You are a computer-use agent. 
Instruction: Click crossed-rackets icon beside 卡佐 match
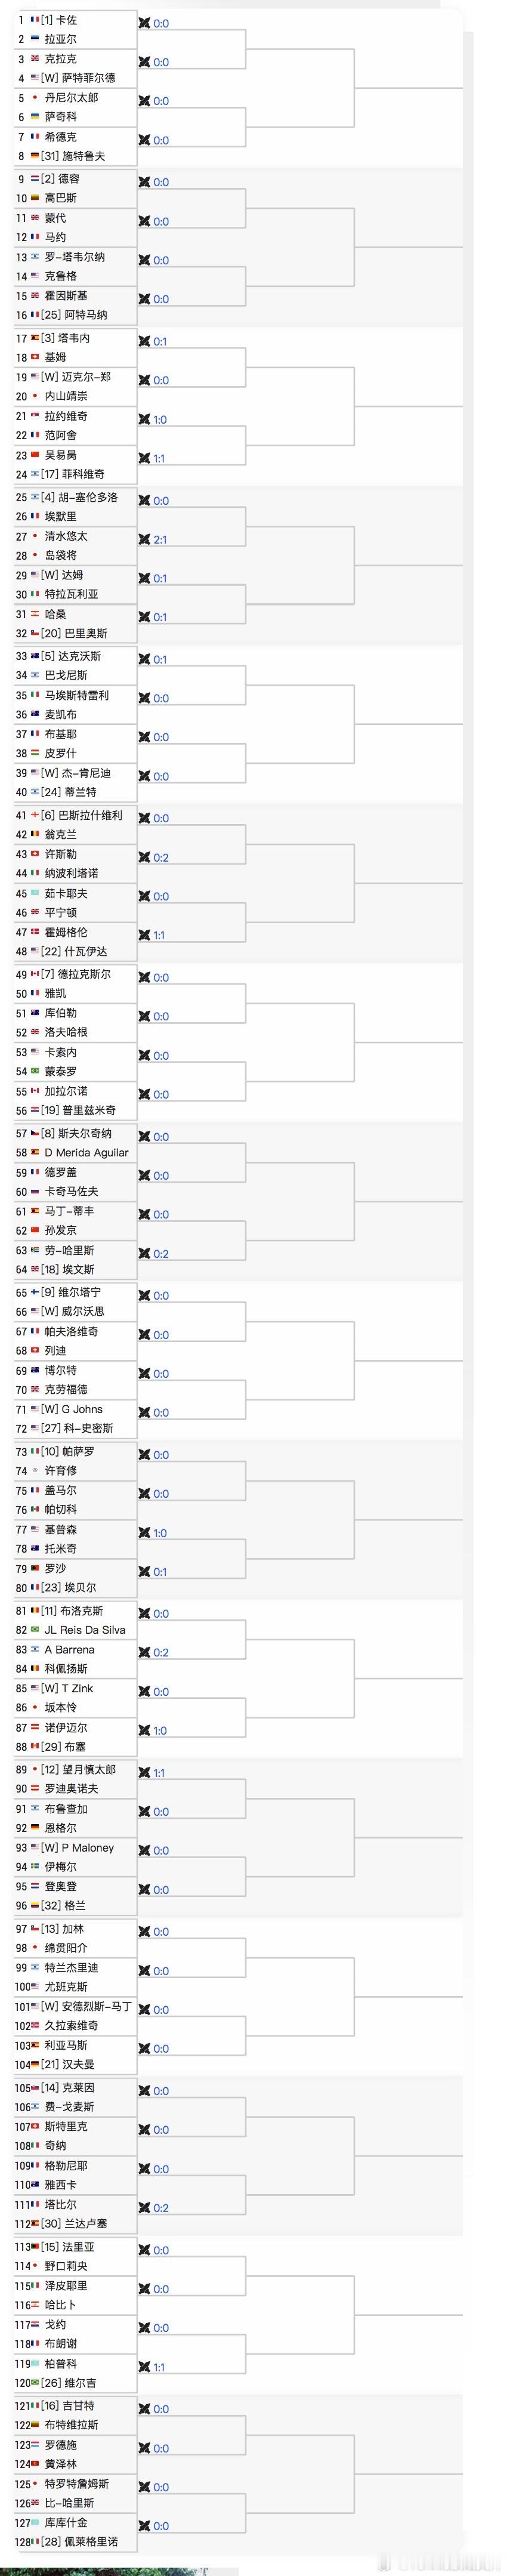point(145,23)
